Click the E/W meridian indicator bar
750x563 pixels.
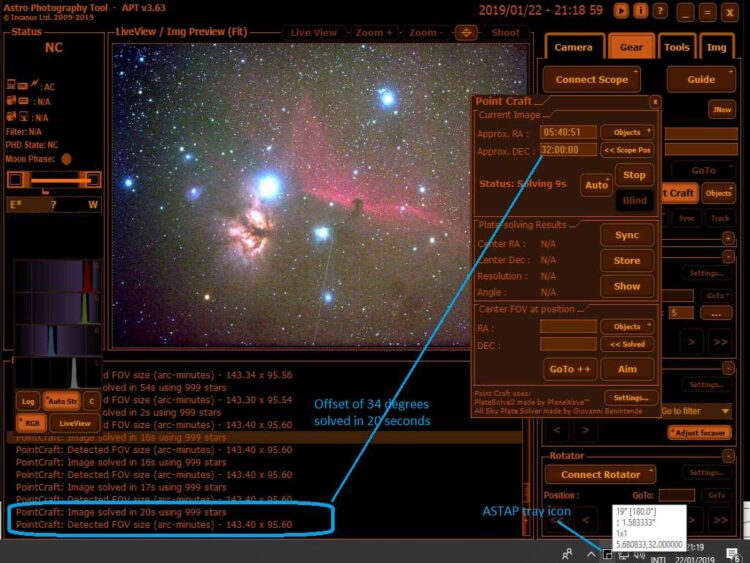[x=54, y=205]
